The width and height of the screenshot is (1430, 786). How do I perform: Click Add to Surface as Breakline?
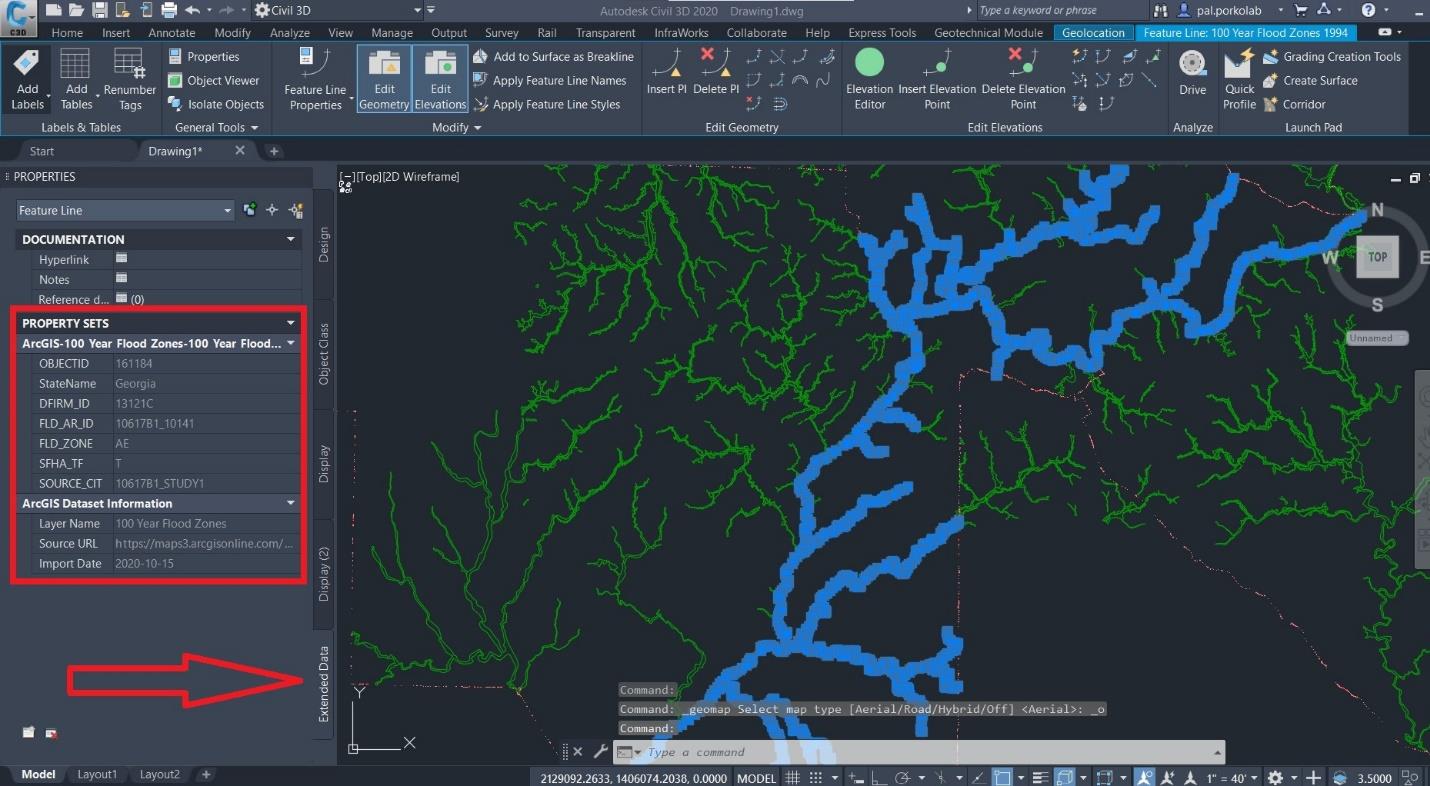click(553, 56)
